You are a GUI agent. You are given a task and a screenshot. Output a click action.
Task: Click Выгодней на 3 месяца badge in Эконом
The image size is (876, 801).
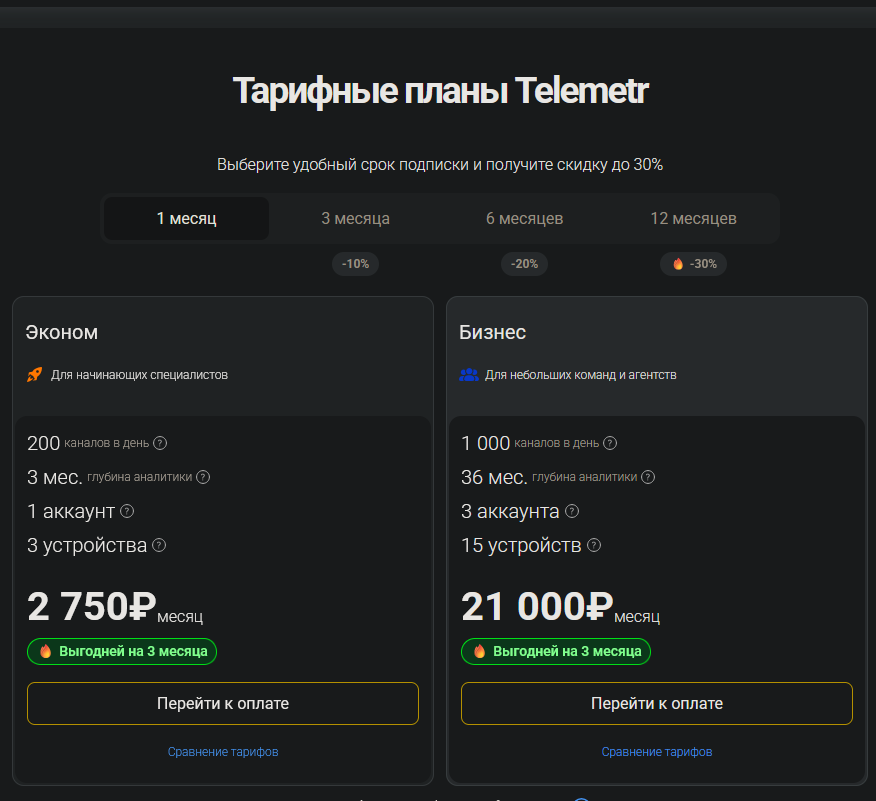pos(122,651)
